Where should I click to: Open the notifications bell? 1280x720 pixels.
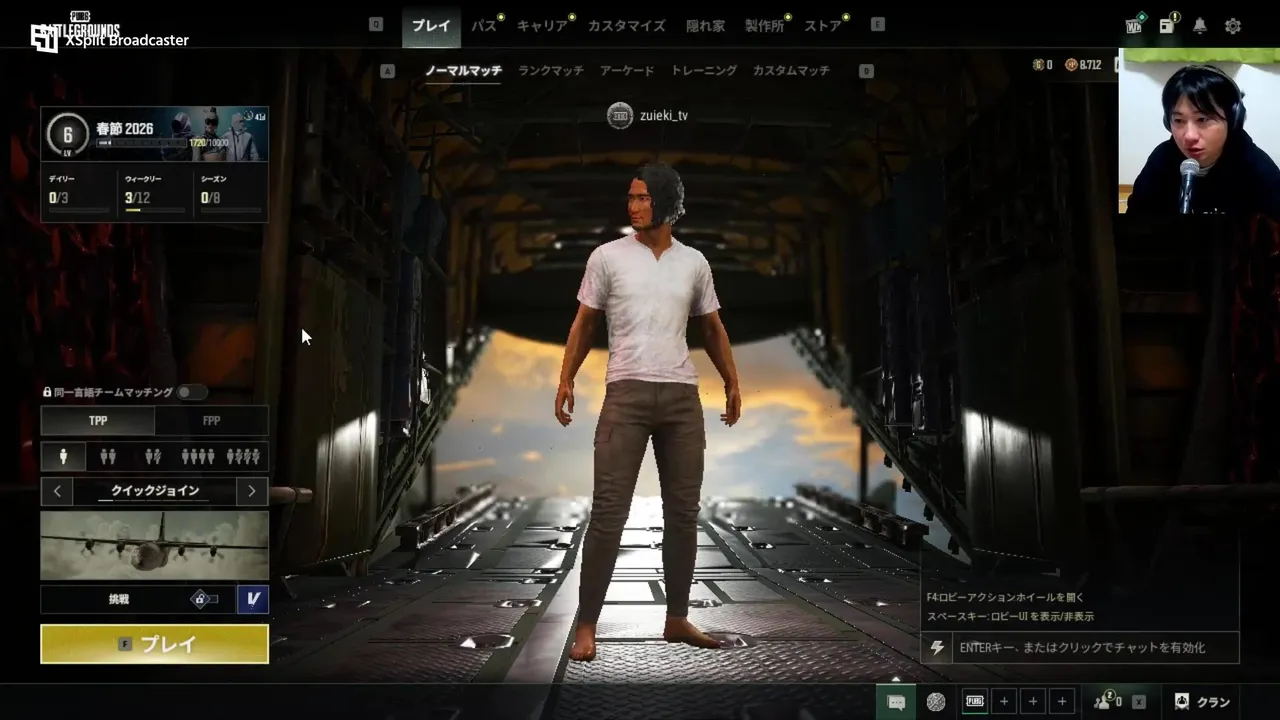click(1200, 26)
